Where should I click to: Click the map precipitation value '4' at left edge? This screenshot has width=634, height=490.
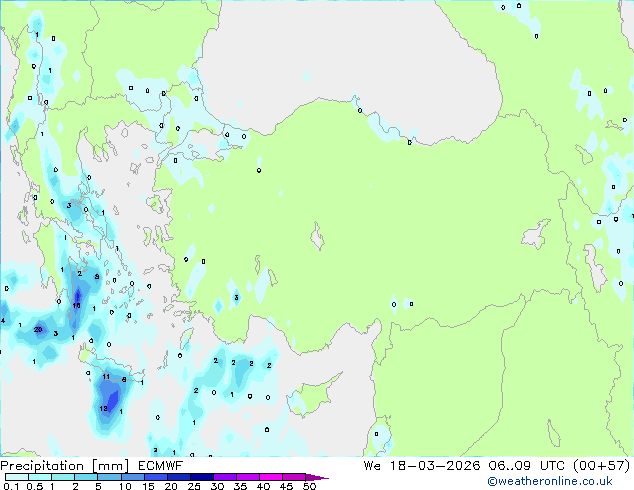[3, 321]
